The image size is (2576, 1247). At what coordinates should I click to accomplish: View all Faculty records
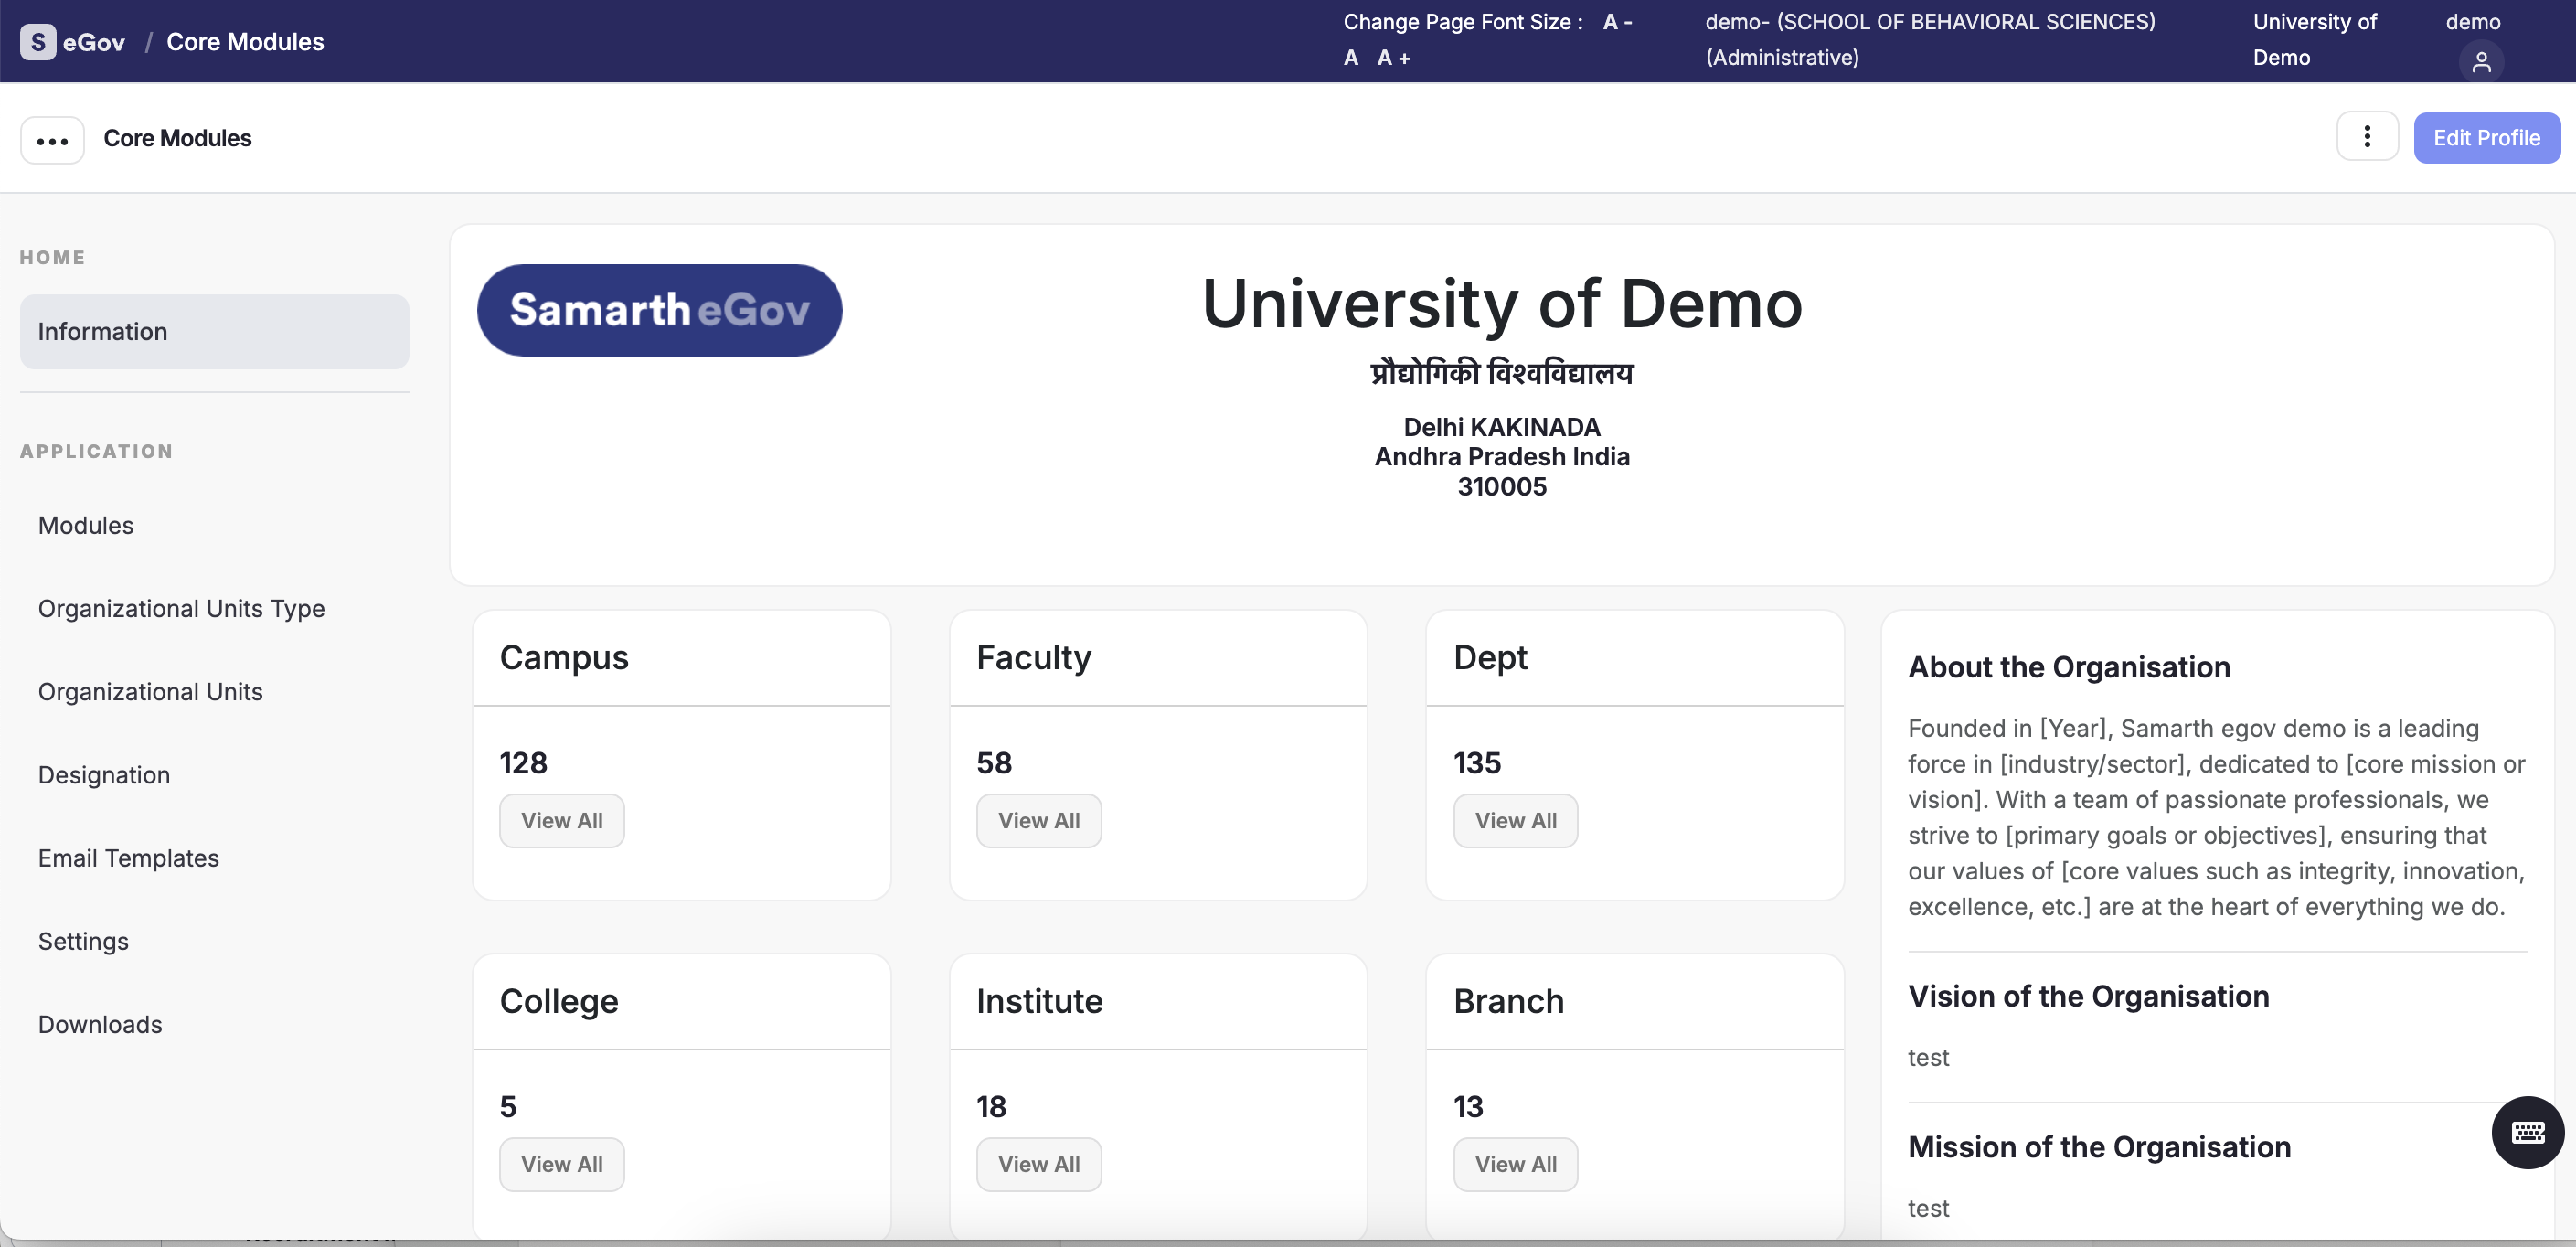pyautogui.click(x=1038, y=819)
